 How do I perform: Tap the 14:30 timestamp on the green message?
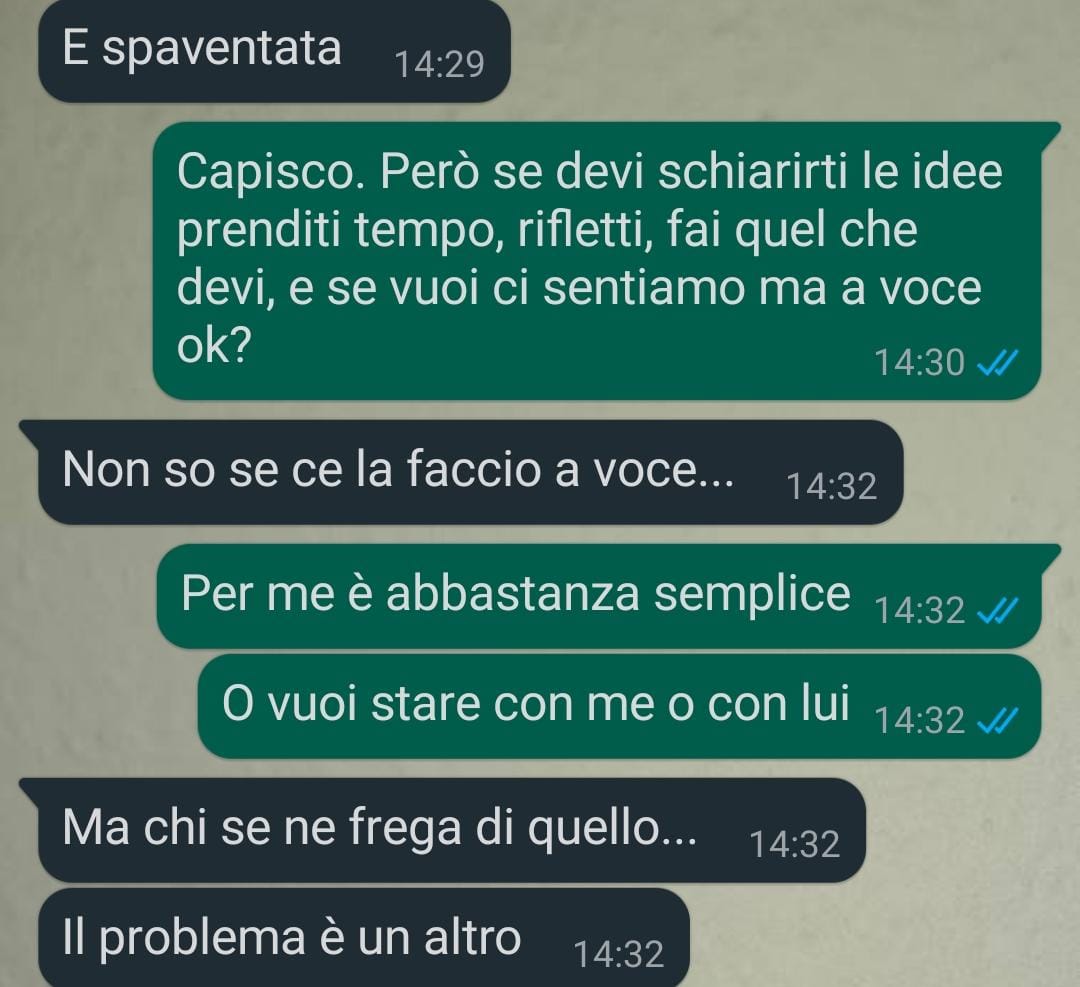coord(920,362)
